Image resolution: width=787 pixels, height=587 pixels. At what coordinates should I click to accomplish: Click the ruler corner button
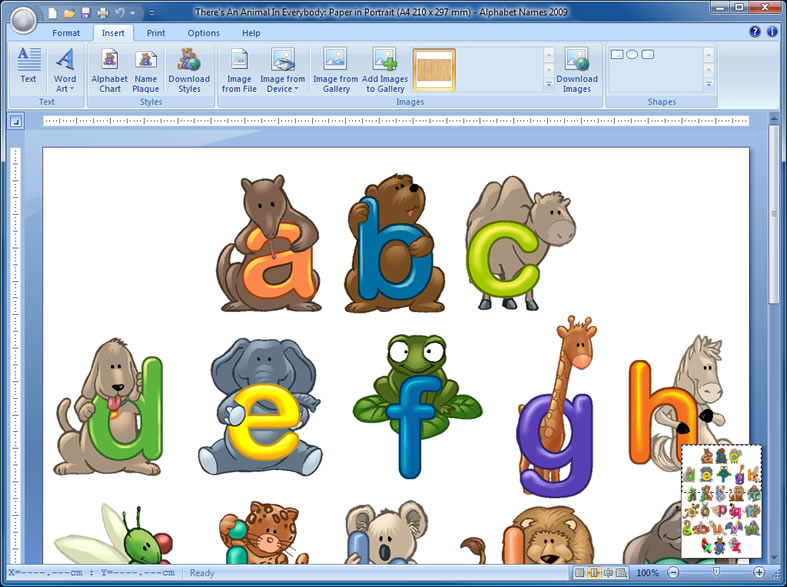(x=16, y=121)
